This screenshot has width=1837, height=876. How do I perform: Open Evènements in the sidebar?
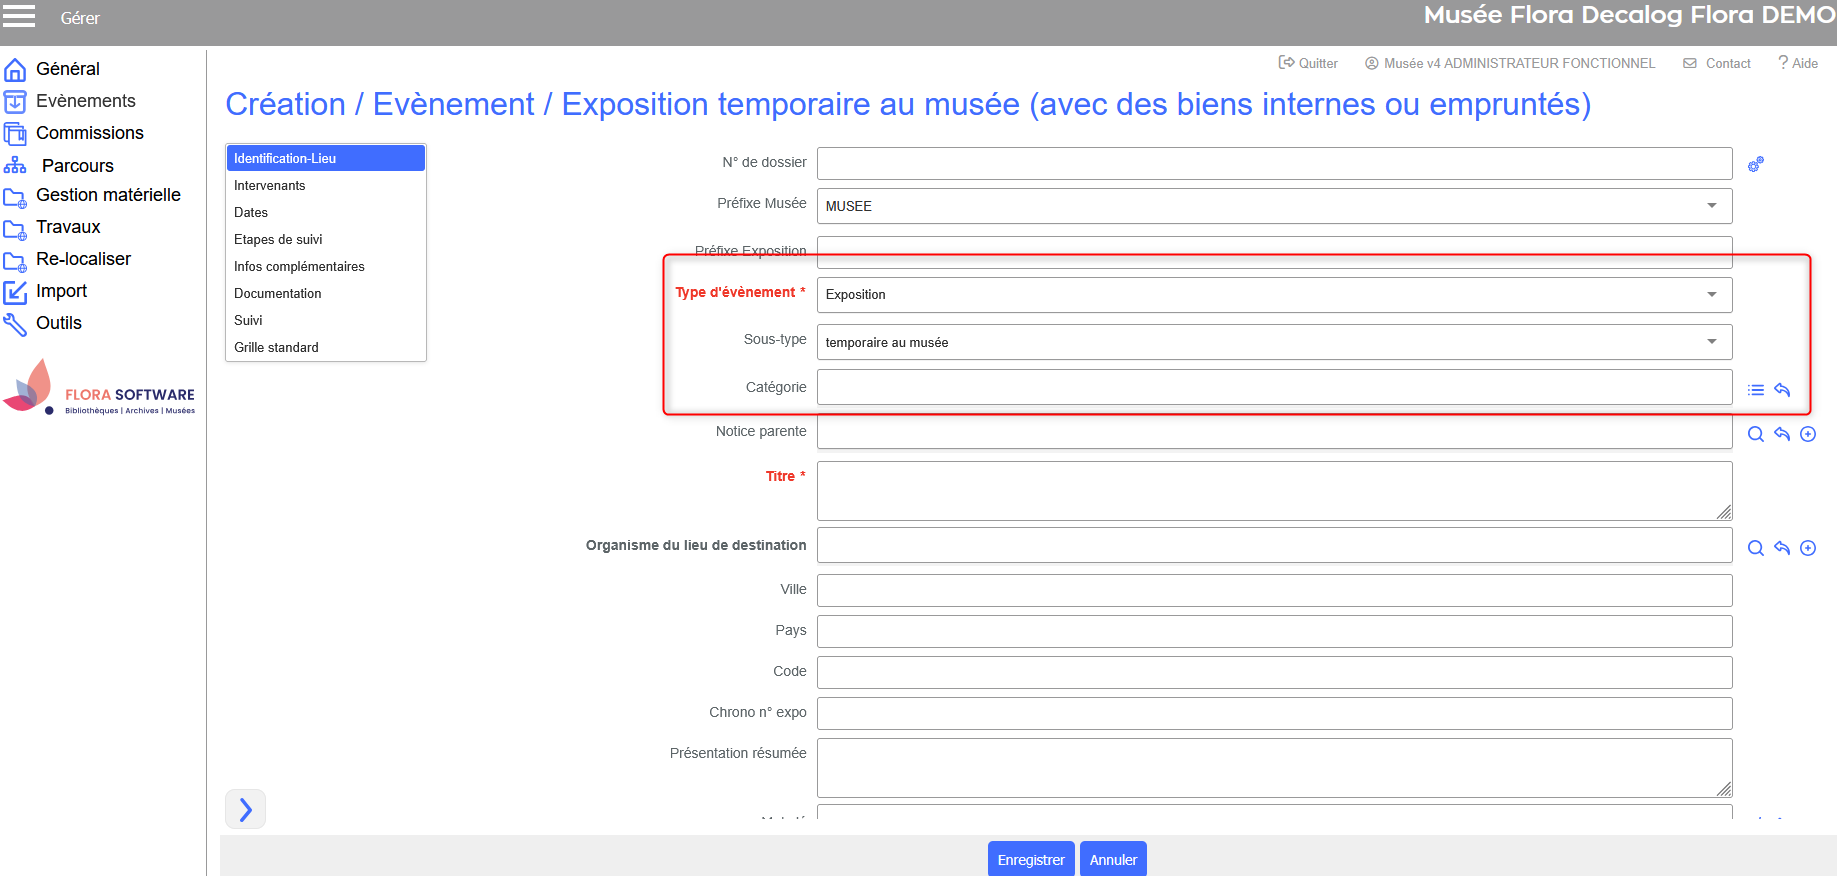tap(85, 101)
